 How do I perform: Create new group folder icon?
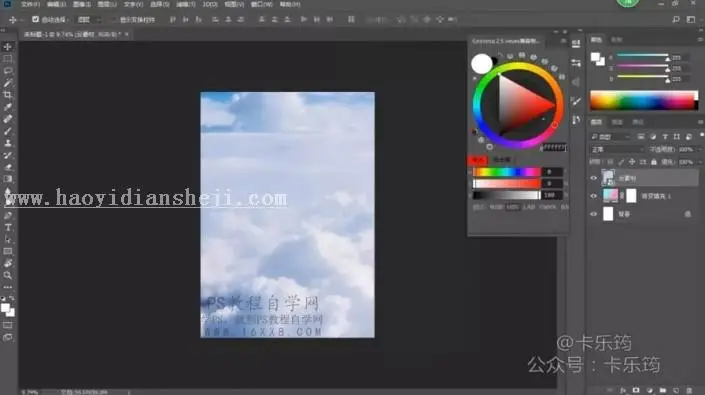[x=663, y=391]
